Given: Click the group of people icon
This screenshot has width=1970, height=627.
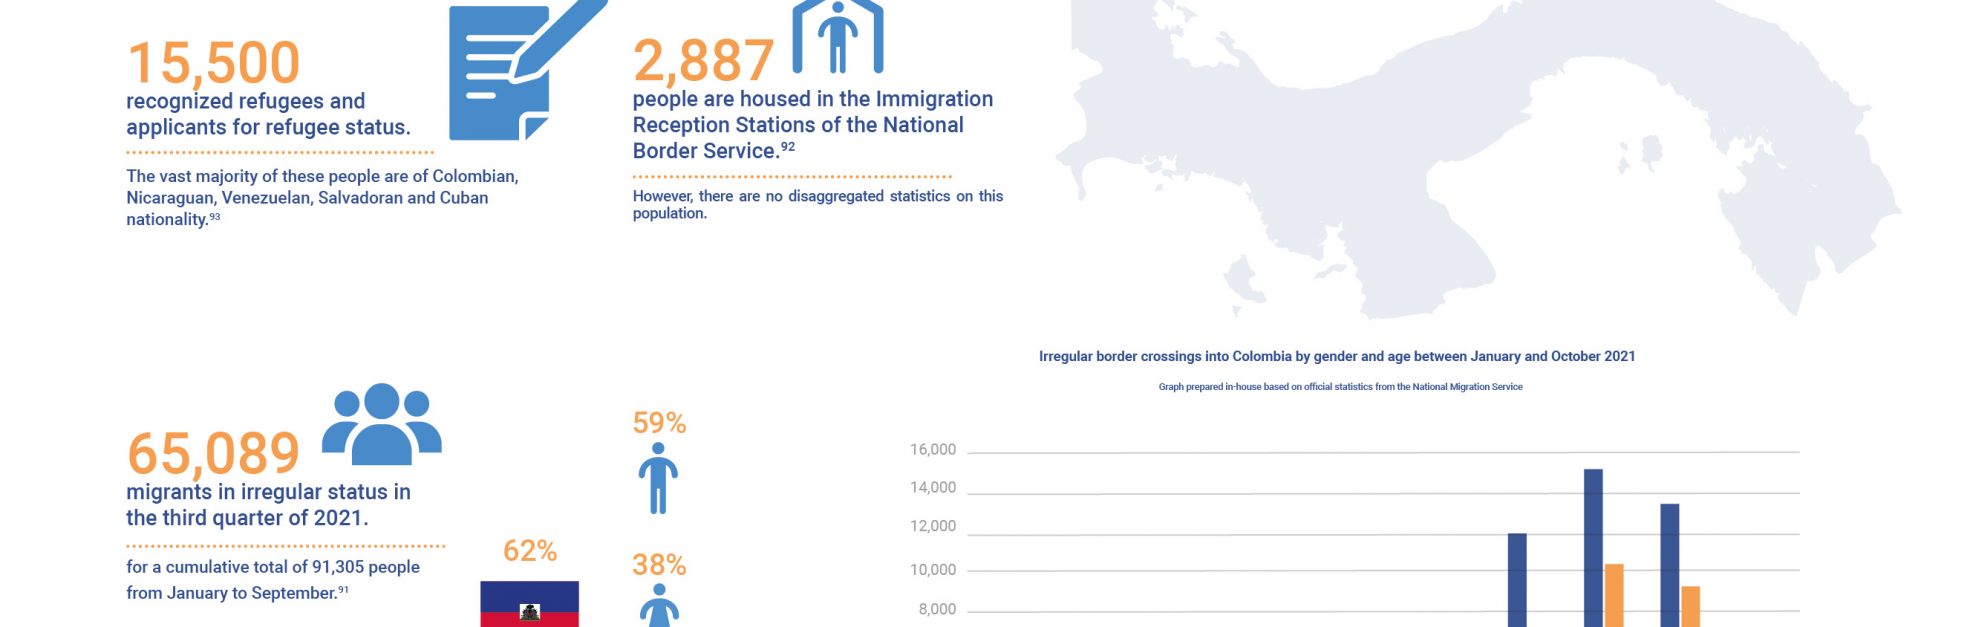Looking at the screenshot, I should tap(382, 425).
